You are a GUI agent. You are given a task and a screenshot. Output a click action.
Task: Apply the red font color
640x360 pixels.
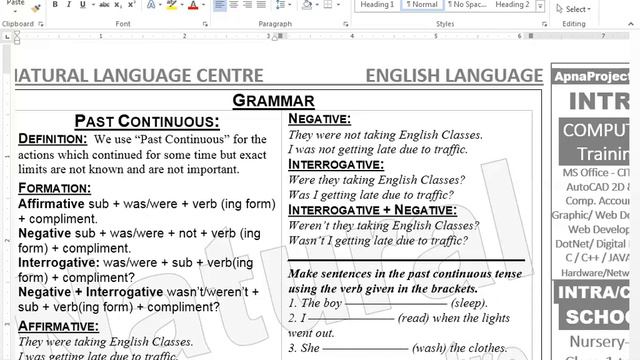click(x=193, y=4)
